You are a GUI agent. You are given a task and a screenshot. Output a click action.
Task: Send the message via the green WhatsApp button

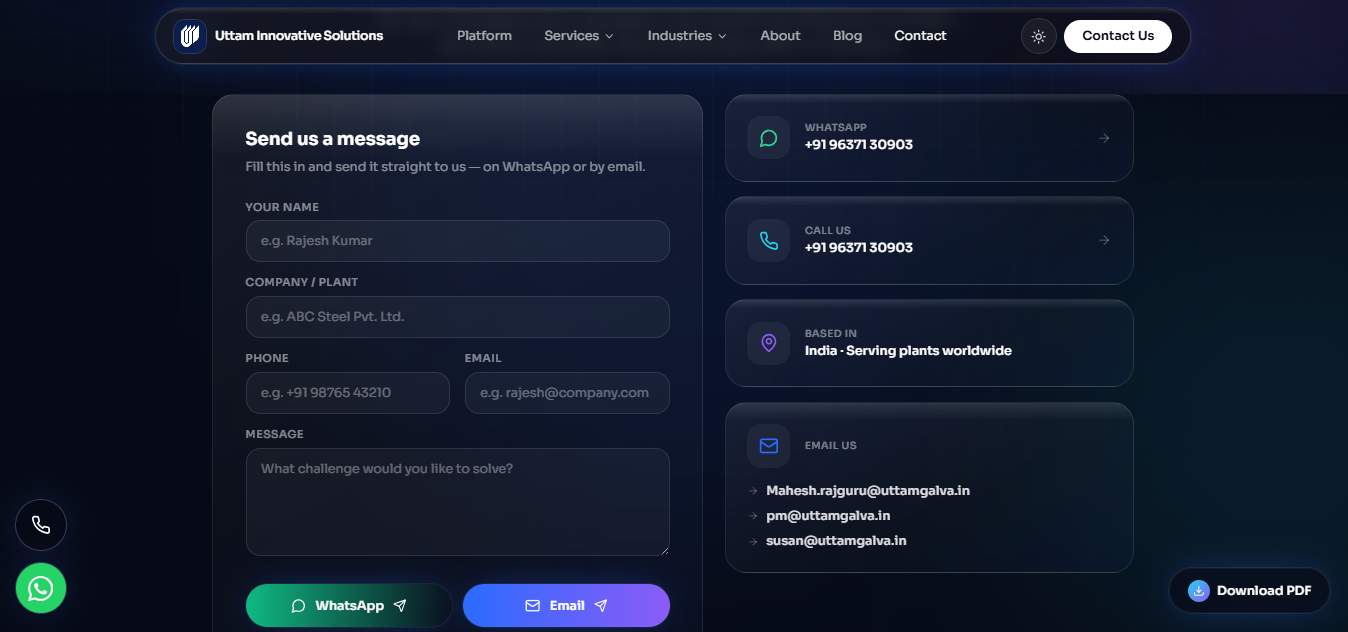pyautogui.click(x=349, y=605)
